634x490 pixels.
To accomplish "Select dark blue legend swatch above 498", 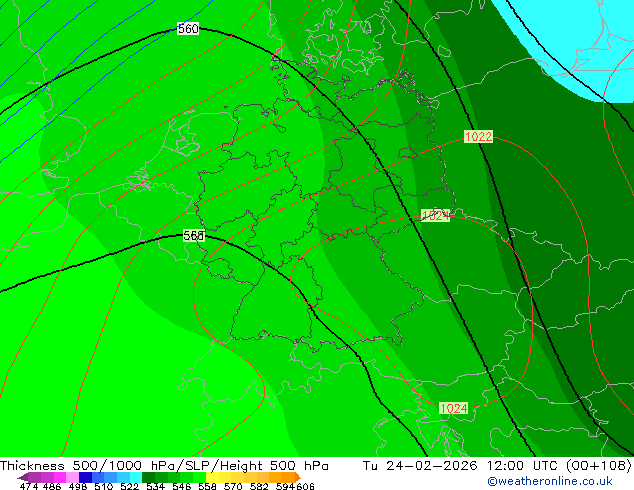I will pos(85,477).
